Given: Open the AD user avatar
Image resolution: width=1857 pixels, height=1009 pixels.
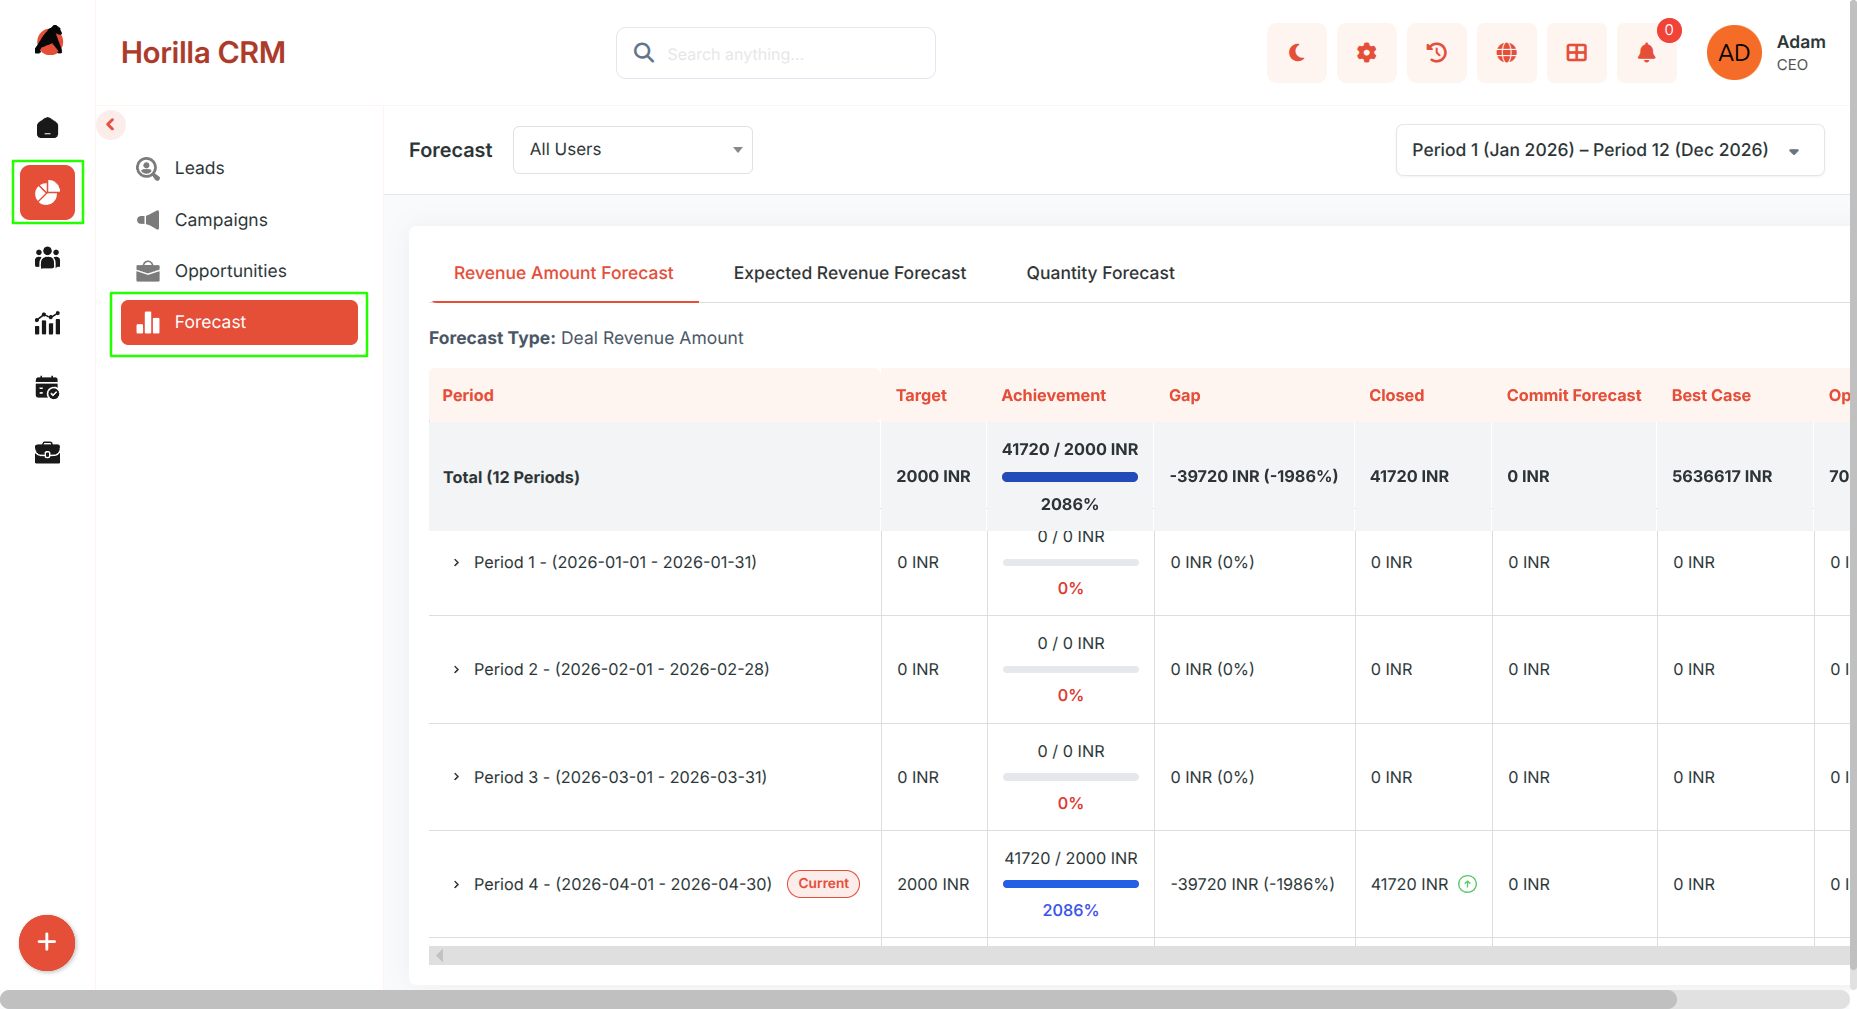Looking at the screenshot, I should point(1734,53).
